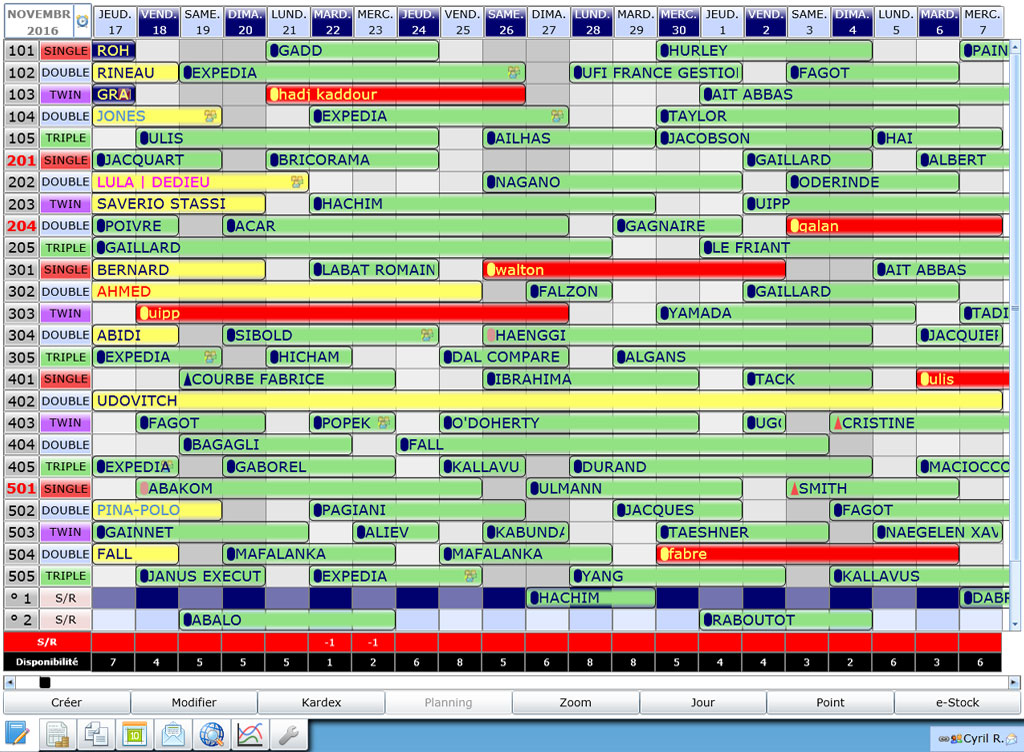This screenshot has height=752, width=1024.
Task: Click the Zoom button
Action: (575, 702)
